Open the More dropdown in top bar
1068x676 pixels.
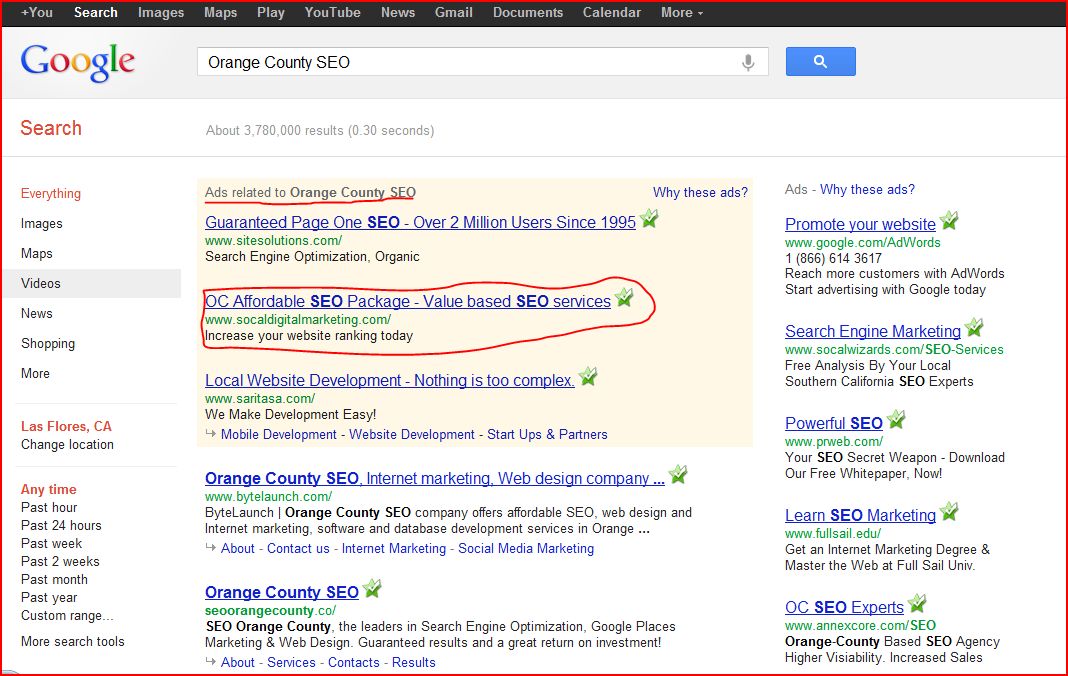pyautogui.click(x=682, y=12)
